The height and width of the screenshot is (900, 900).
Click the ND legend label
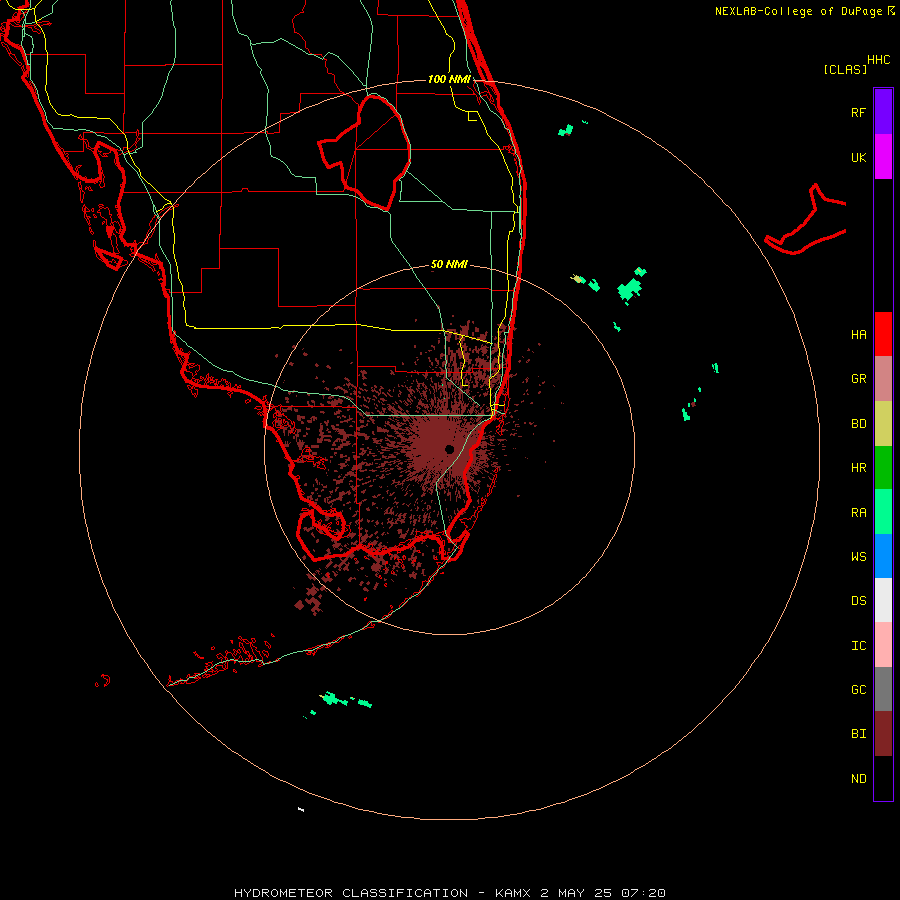858,779
